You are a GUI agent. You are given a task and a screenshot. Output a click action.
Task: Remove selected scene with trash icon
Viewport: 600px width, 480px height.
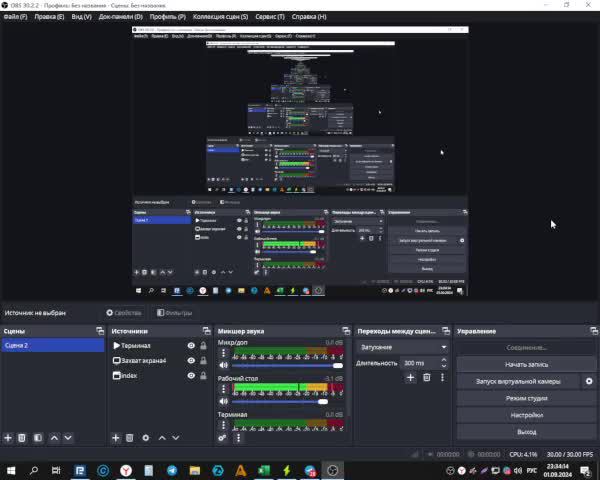point(22,438)
